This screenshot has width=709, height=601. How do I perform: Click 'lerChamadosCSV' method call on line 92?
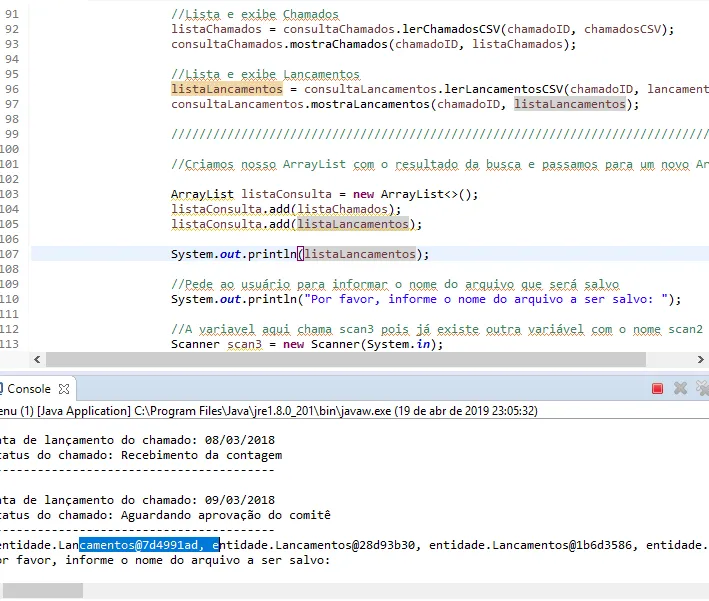[x=451, y=29]
